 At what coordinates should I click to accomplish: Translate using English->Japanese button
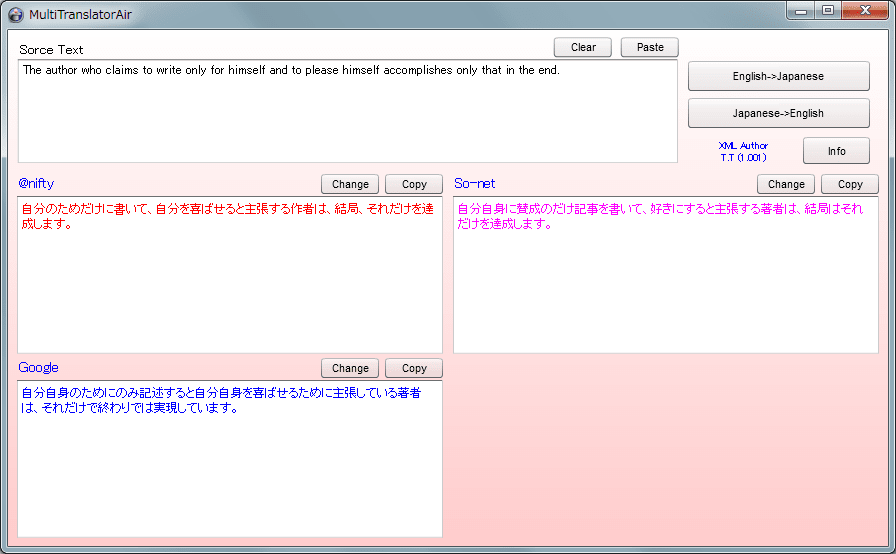[x=778, y=76]
